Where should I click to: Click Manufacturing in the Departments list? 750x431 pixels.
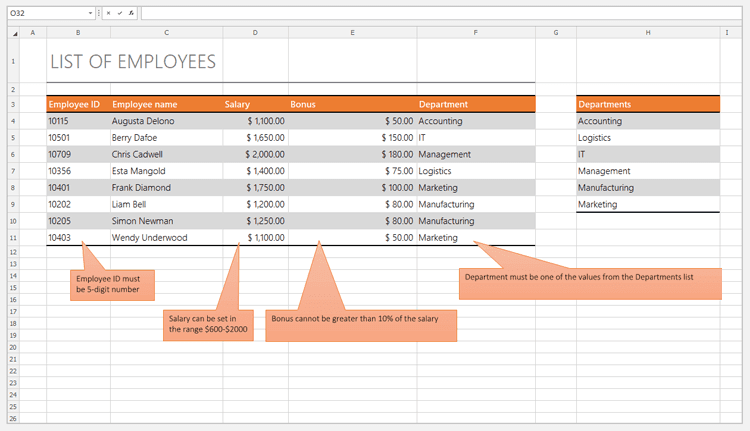pos(648,188)
